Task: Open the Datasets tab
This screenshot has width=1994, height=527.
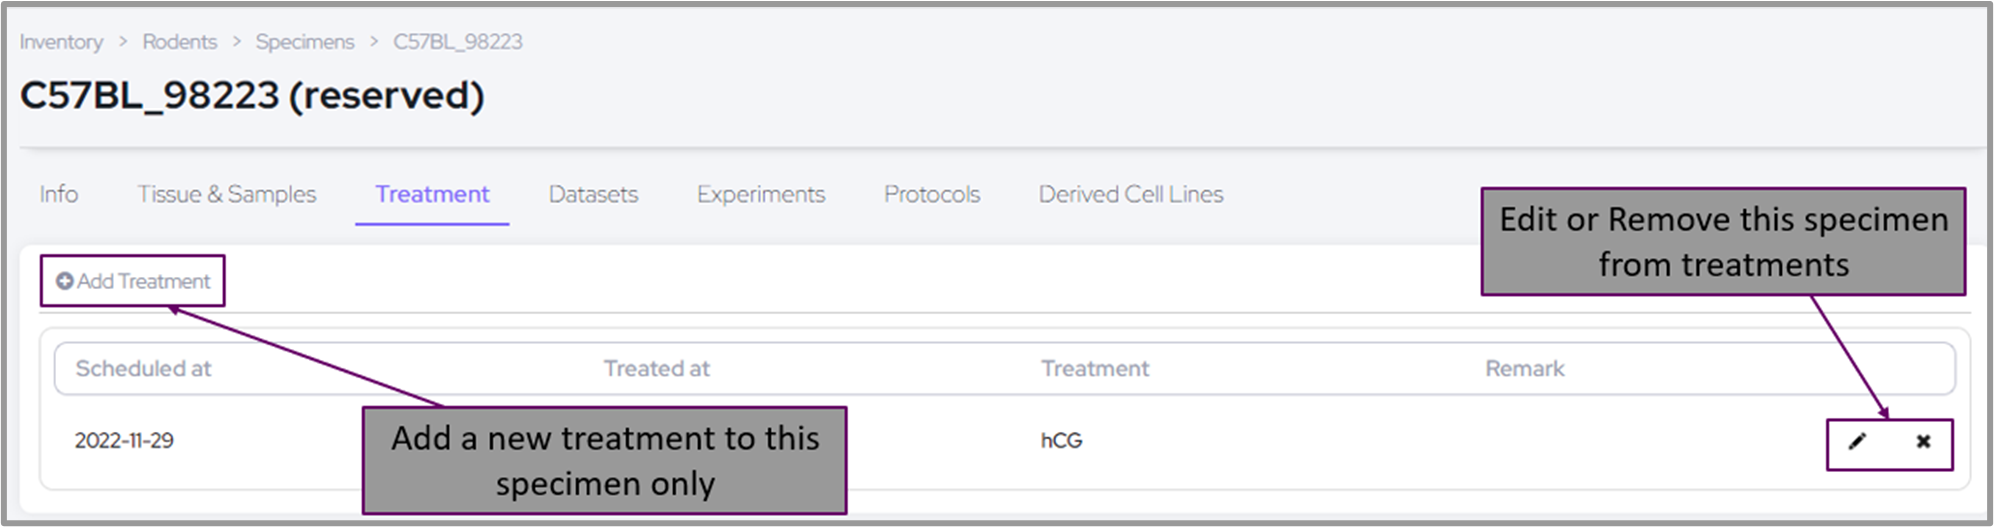Action: 593,194
